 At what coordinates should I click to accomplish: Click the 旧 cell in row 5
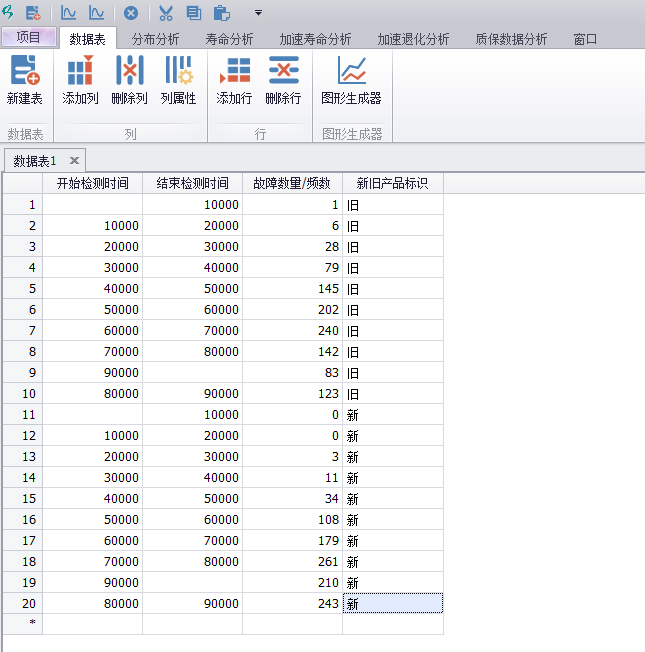point(393,289)
